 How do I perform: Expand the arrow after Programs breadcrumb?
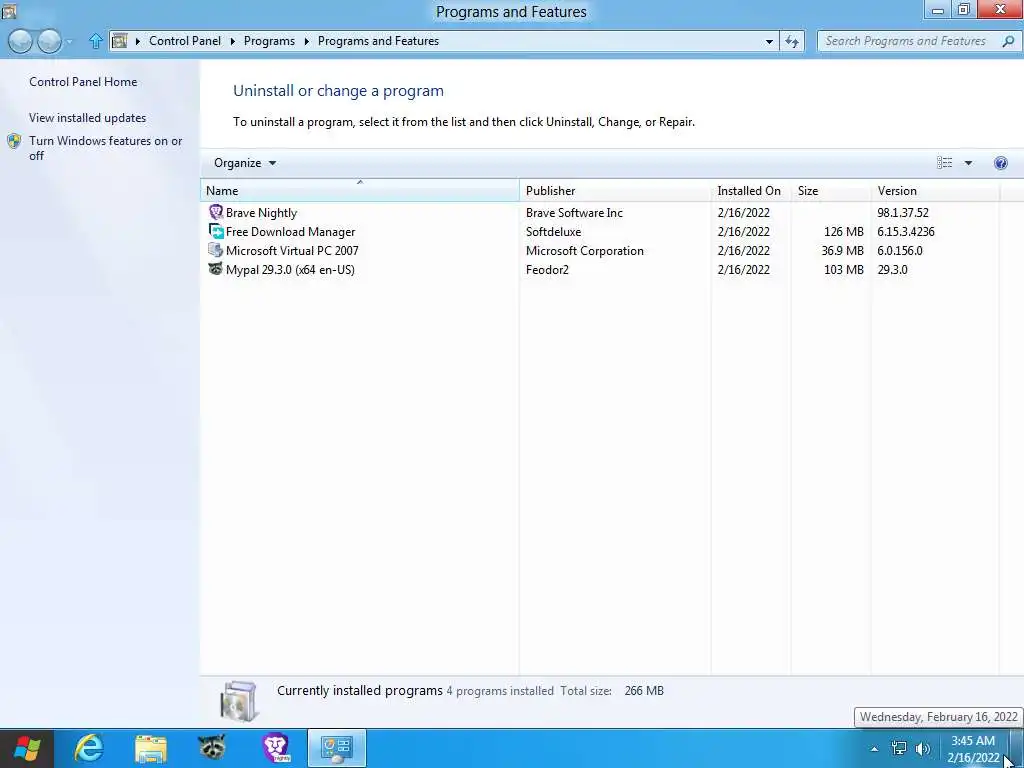coord(306,41)
